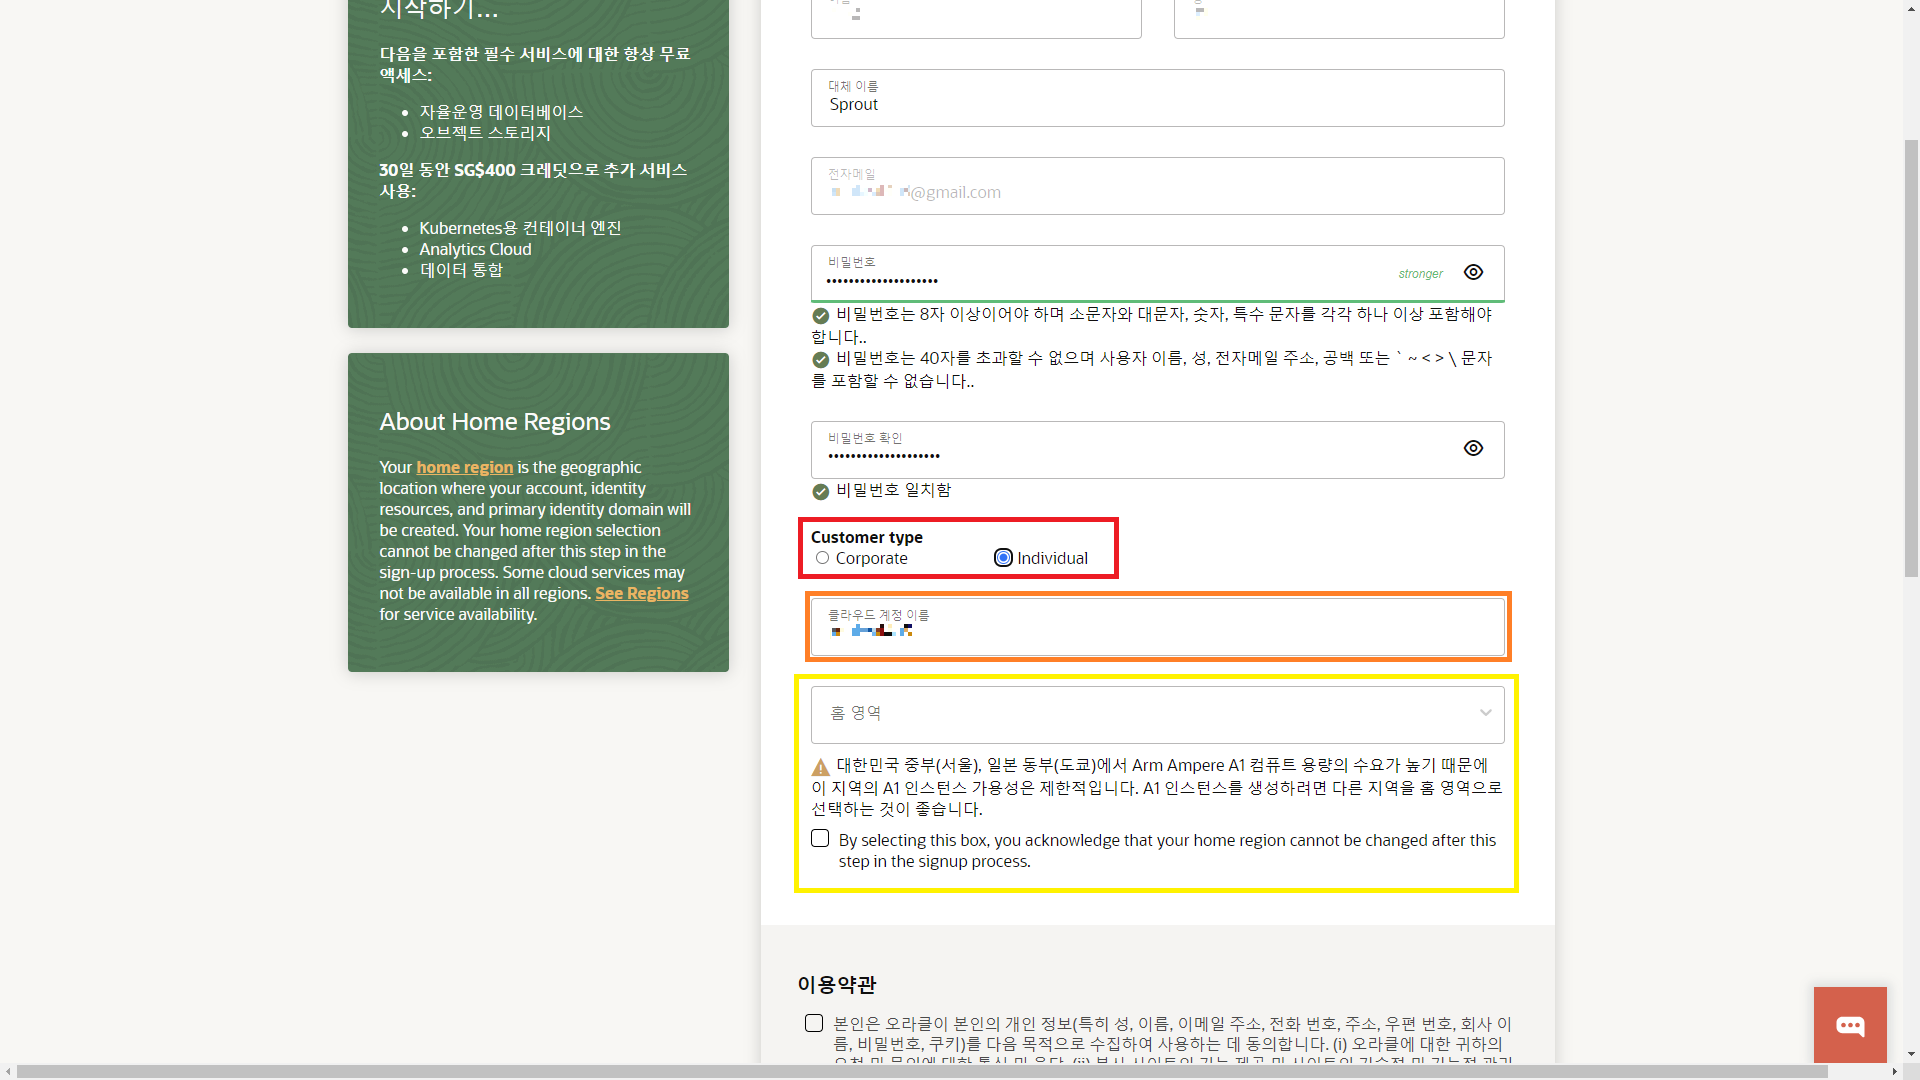The width and height of the screenshot is (1920, 1080).
Task: Click the horizontal scrollbar right arrow
Action: coord(1894,1072)
